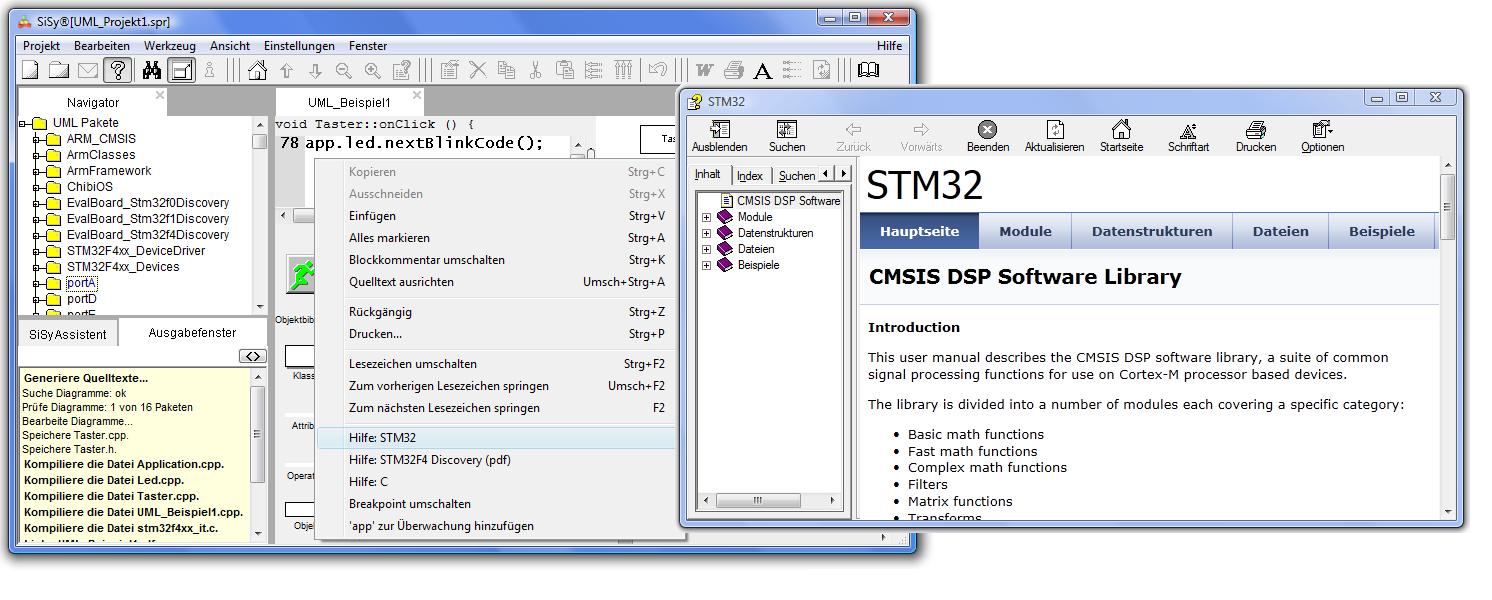Image resolution: width=1492 pixels, height=600 pixels.
Task: Expand the ARM_CMSIS package node
Action: pyautogui.click(x=38, y=140)
